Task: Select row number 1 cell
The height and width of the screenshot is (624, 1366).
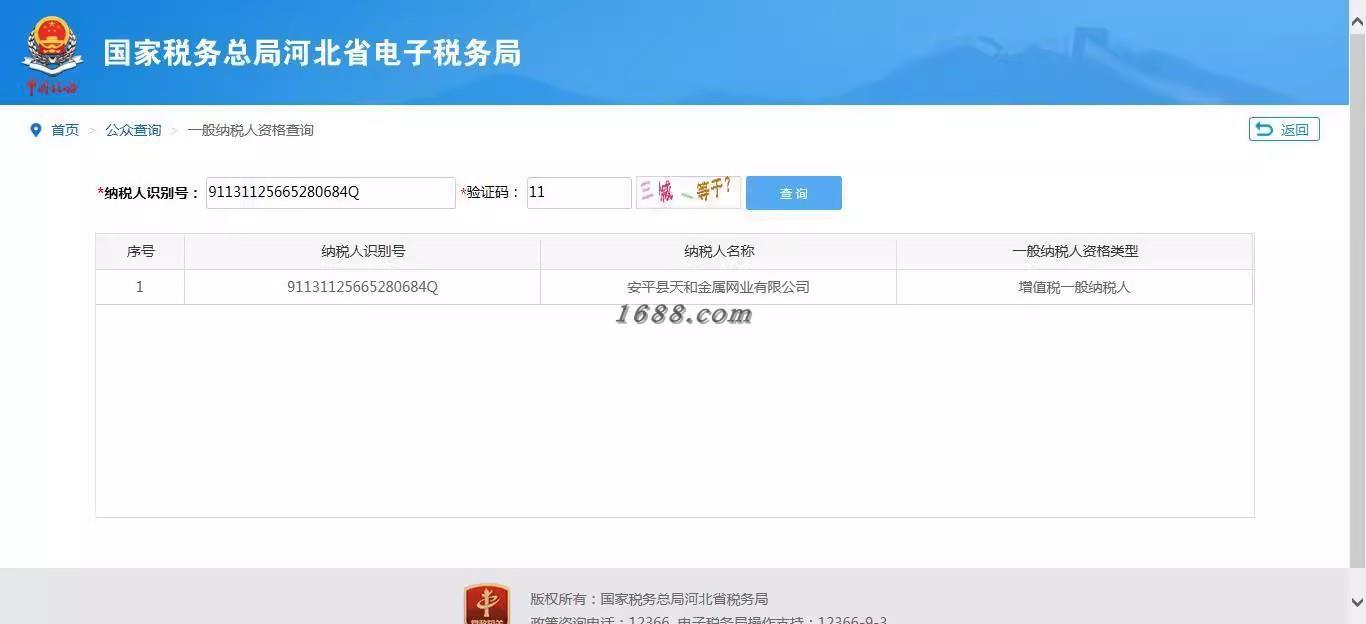Action: pos(140,287)
